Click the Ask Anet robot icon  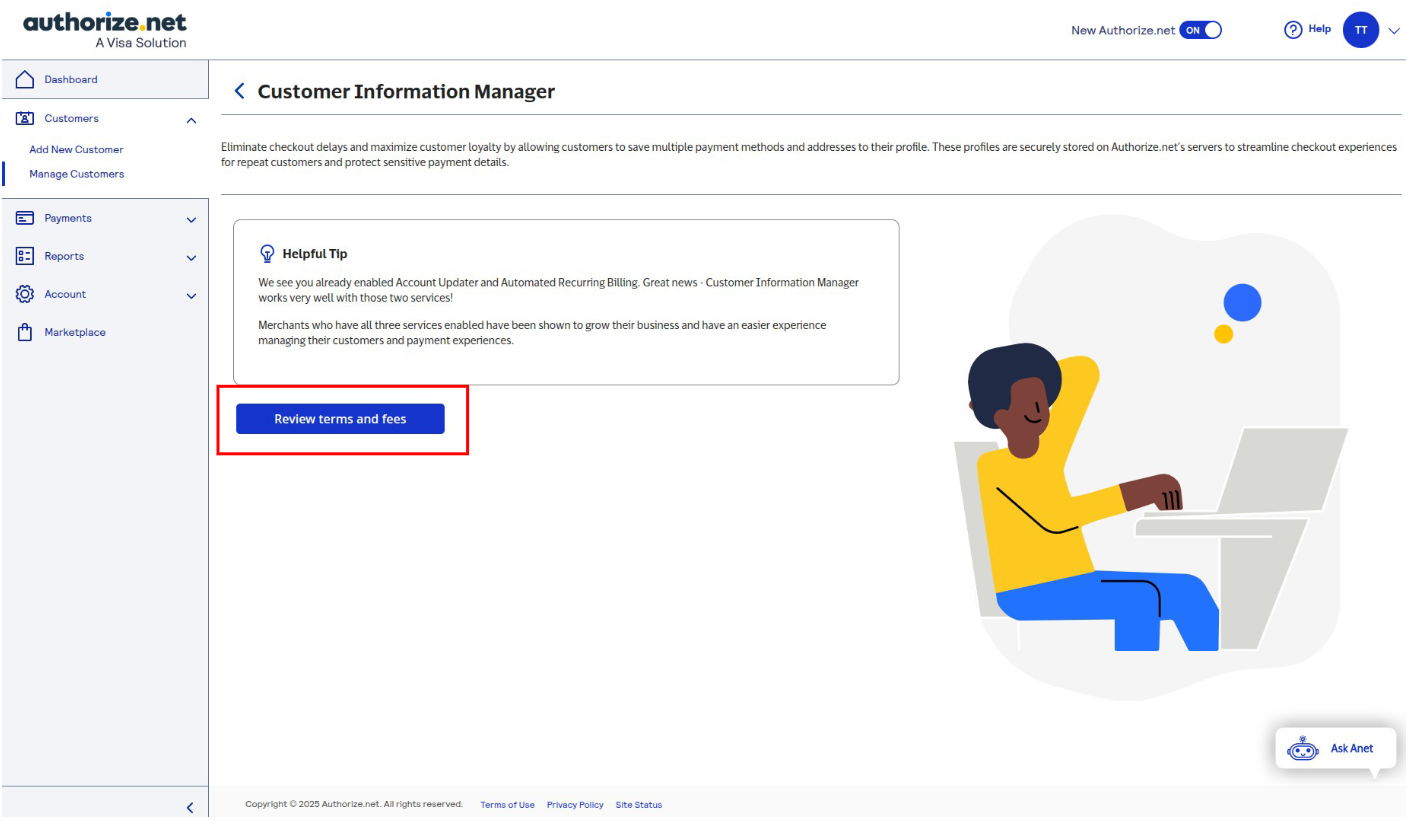pyautogui.click(x=1302, y=749)
